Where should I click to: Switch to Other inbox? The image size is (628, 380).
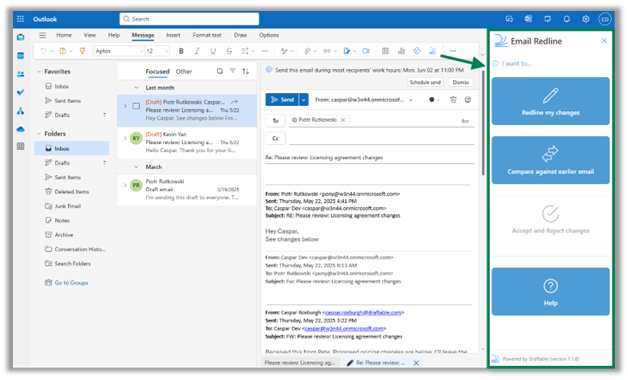tap(184, 71)
